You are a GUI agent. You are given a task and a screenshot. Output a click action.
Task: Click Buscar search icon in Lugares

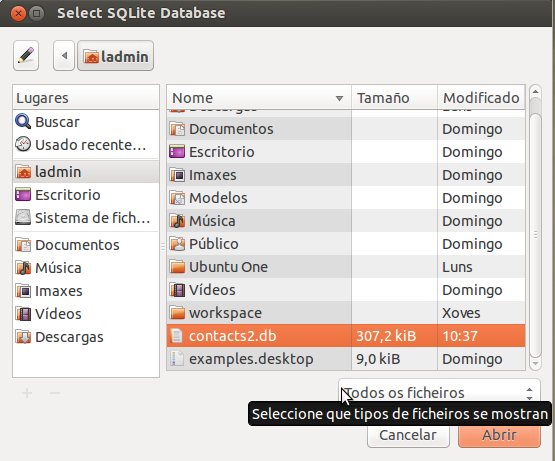[x=23, y=122]
